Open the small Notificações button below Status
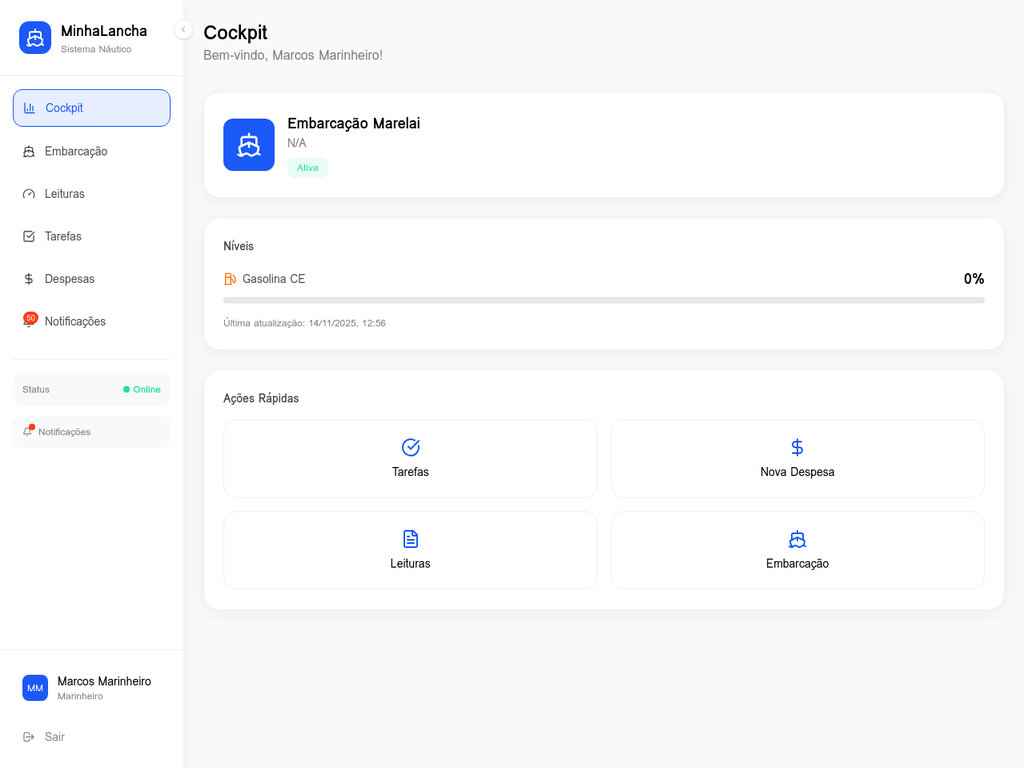The height and width of the screenshot is (768, 1024). coord(91,432)
